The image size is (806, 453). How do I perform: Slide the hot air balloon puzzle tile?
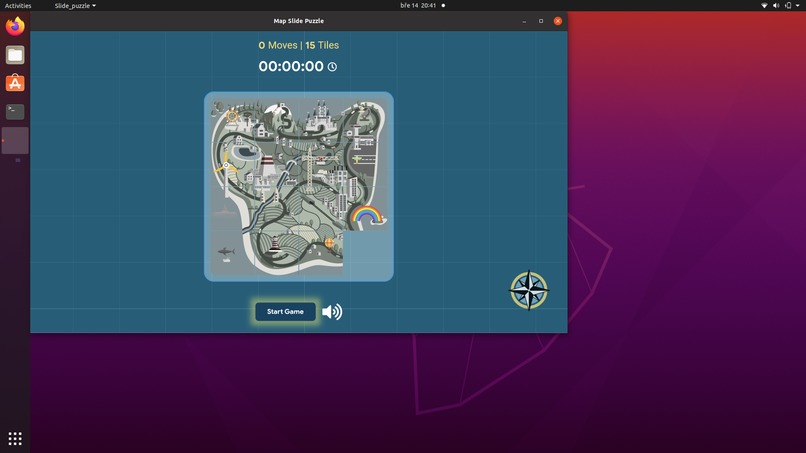pos(321,252)
